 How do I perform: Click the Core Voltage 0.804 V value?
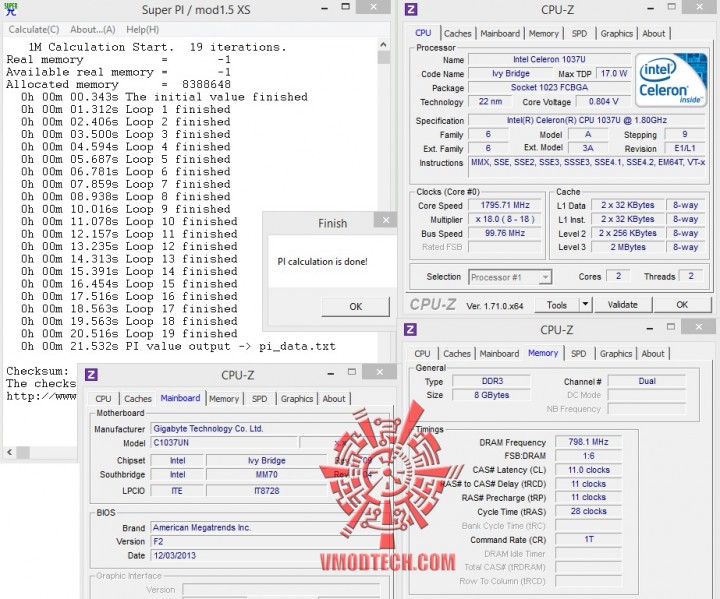603,102
